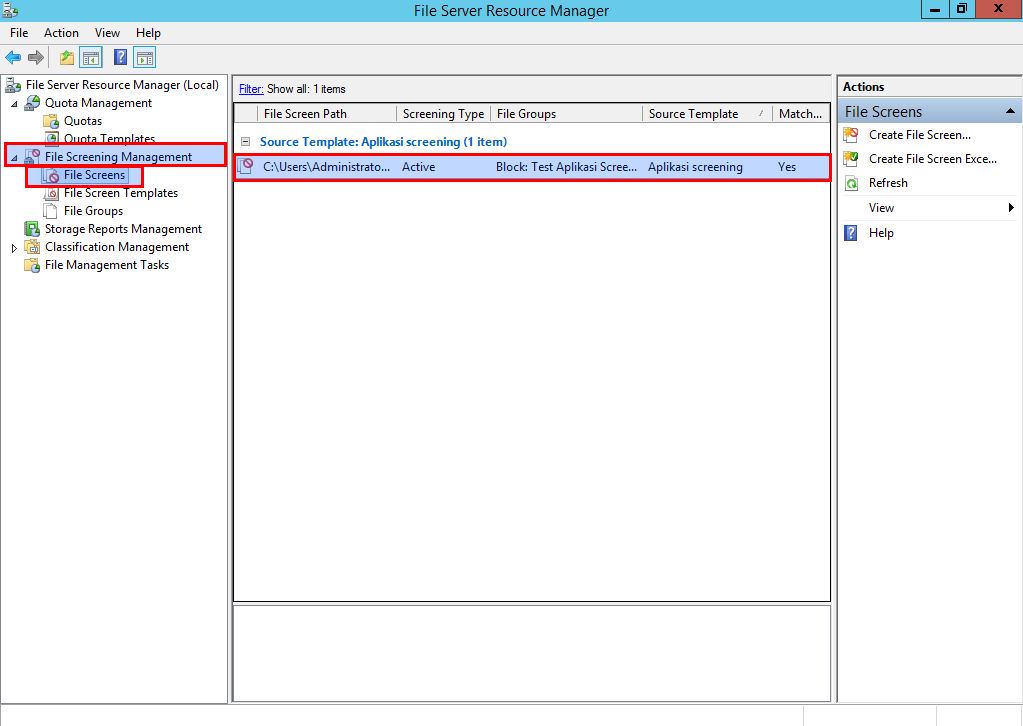Select the Storage Reports Management icon
This screenshot has width=1023, height=726.
(34, 229)
